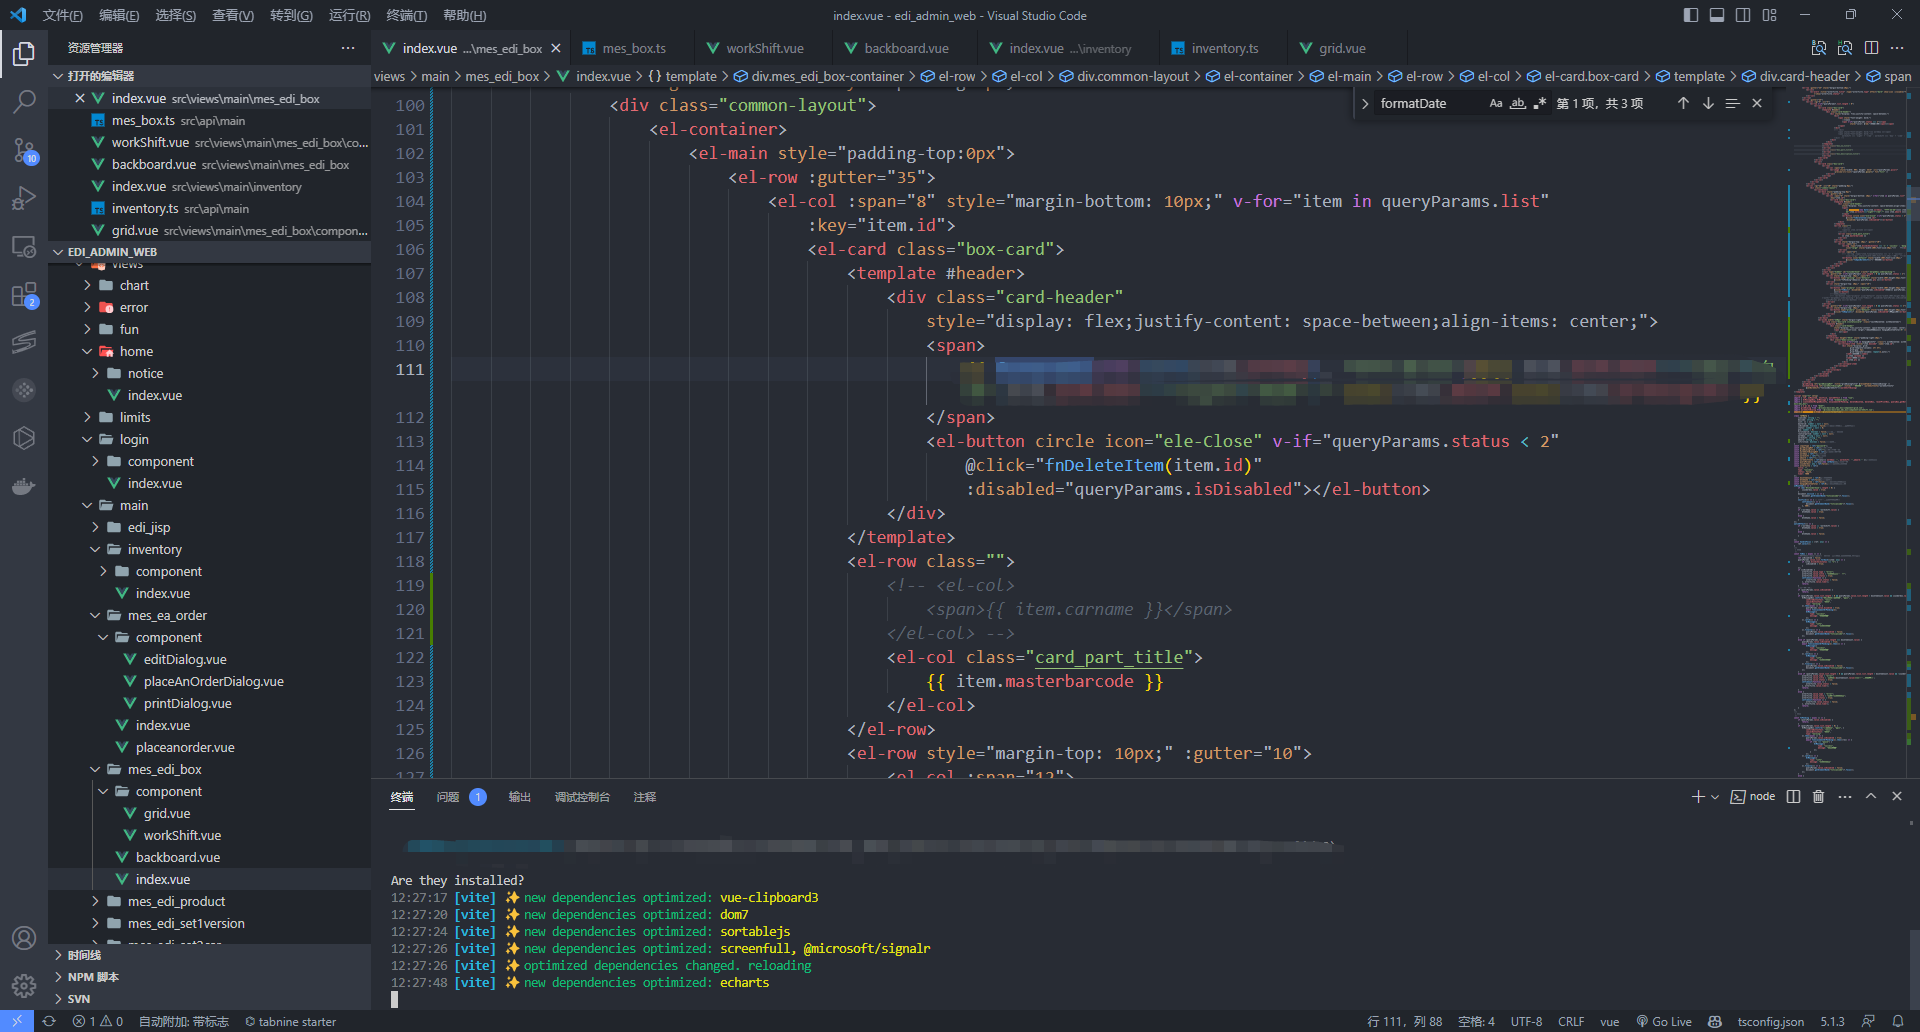Viewport: 1920px width, 1032px height.
Task: Close the find widget
Action: tap(1757, 103)
